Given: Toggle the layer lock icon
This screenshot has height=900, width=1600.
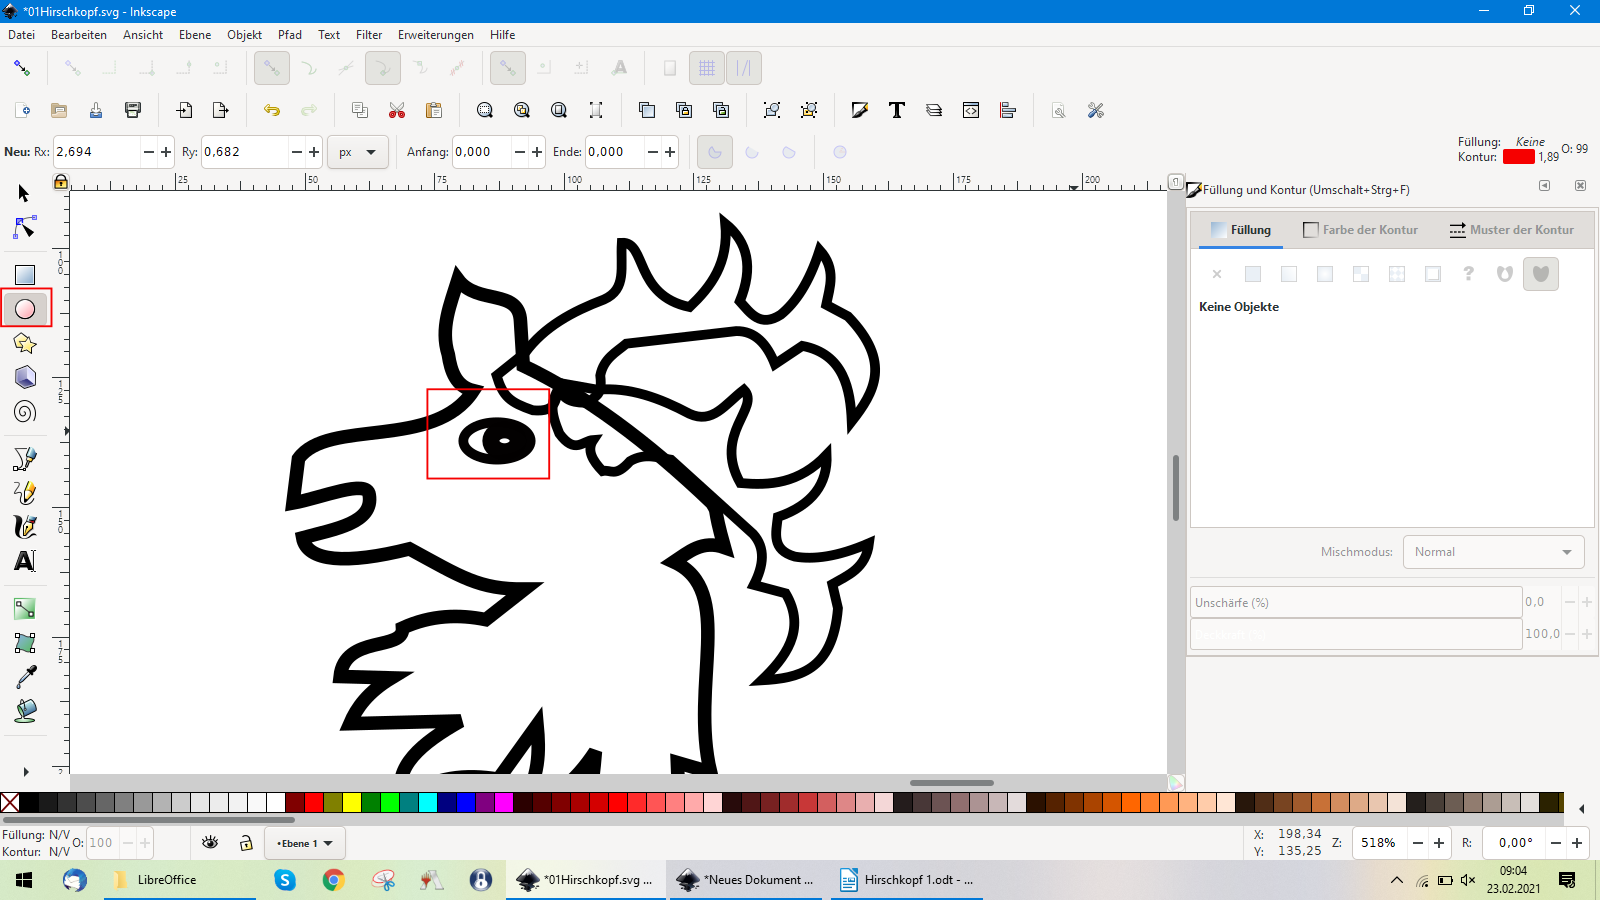Looking at the screenshot, I should coord(246,843).
